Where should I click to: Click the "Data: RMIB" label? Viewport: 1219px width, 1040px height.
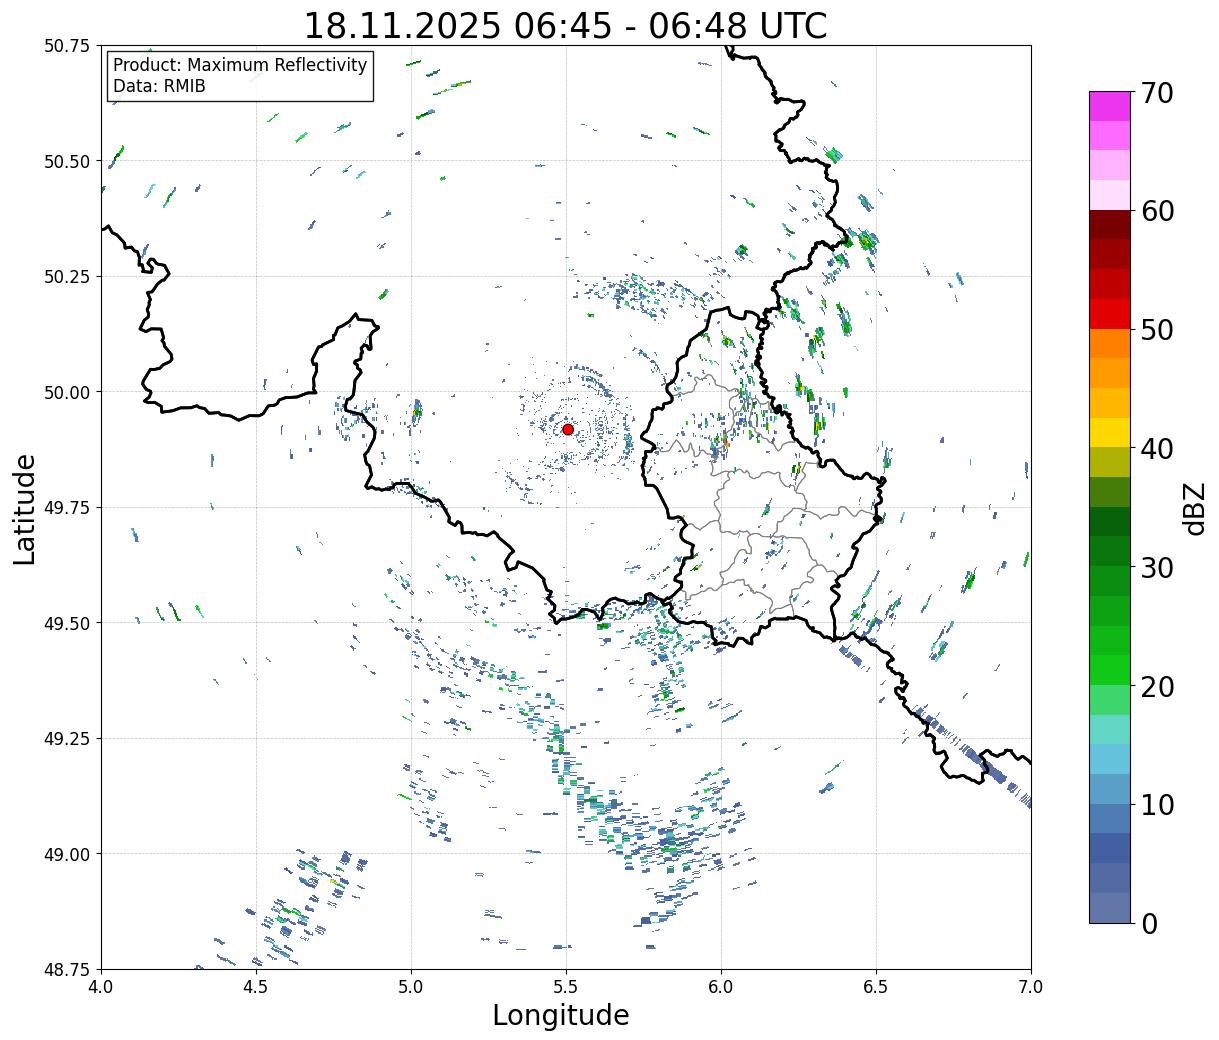[x=159, y=86]
